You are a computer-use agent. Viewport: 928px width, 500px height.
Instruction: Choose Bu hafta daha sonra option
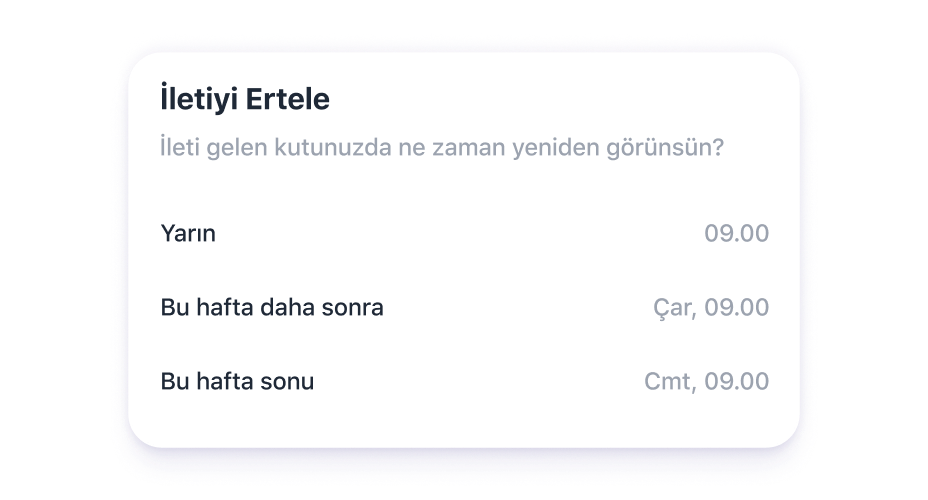tap(272, 308)
